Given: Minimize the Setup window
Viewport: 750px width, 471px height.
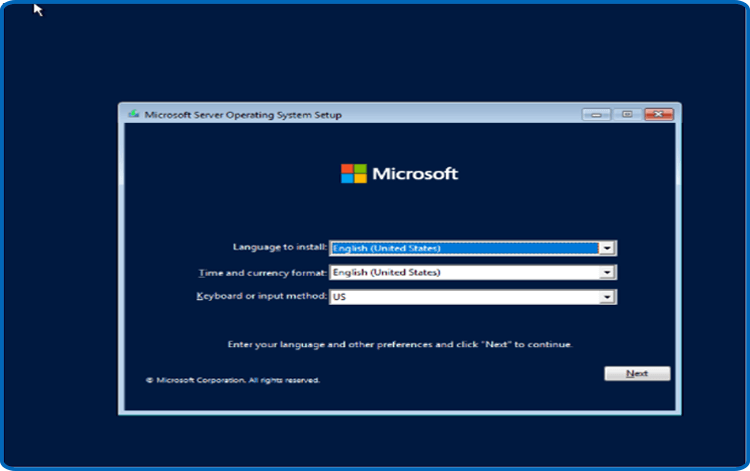Looking at the screenshot, I should (x=596, y=114).
